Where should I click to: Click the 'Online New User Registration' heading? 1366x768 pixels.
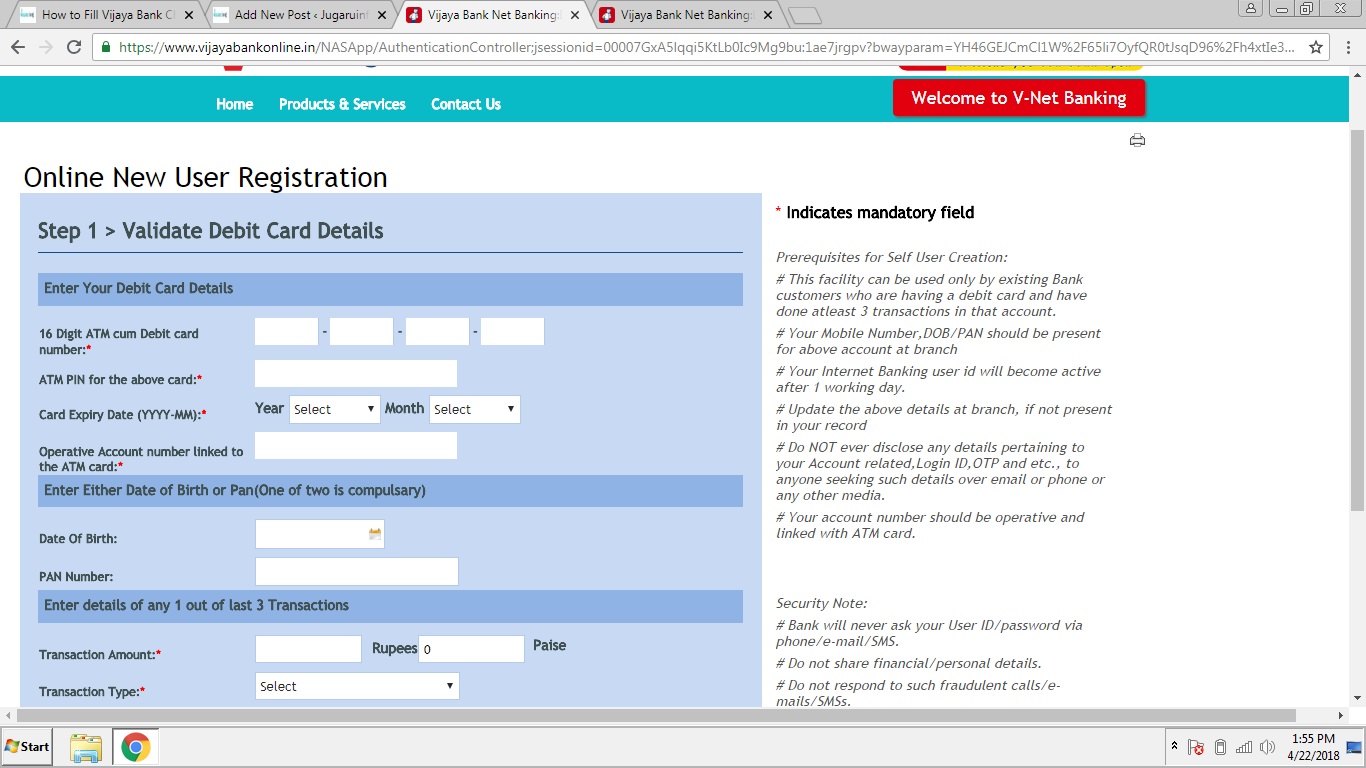point(205,177)
